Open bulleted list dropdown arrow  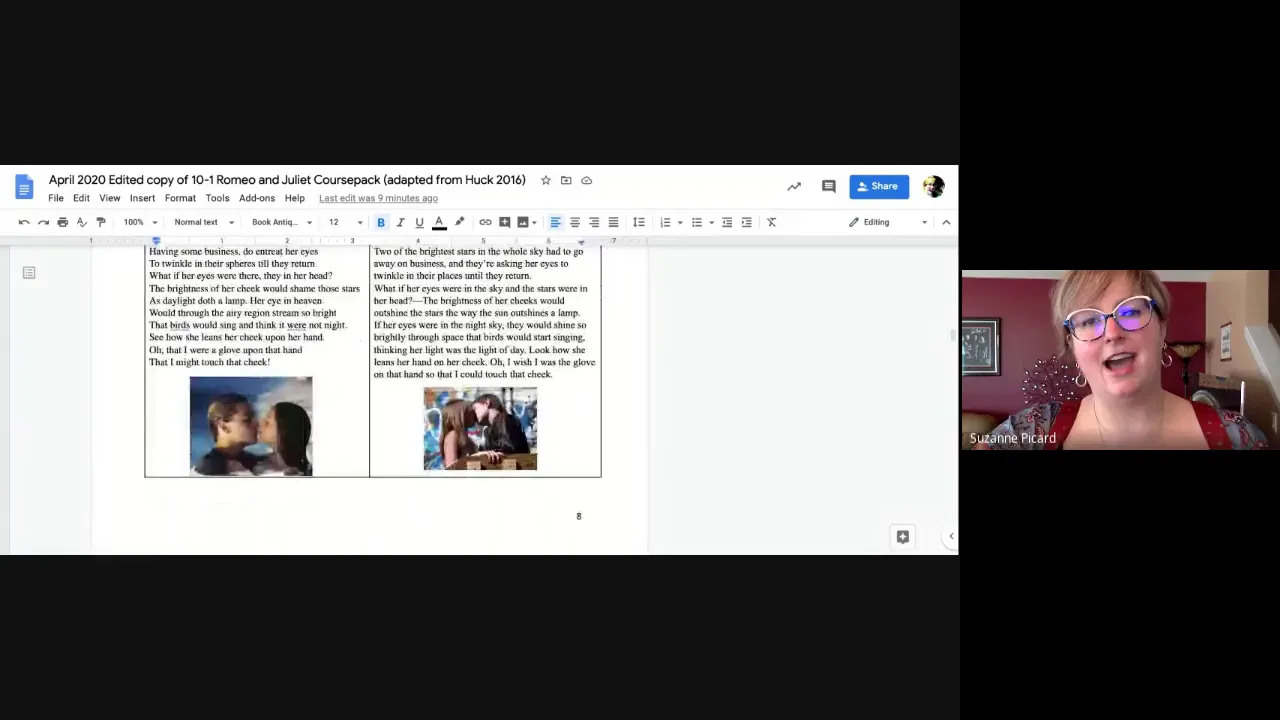pyautogui.click(x=711, y=222)
